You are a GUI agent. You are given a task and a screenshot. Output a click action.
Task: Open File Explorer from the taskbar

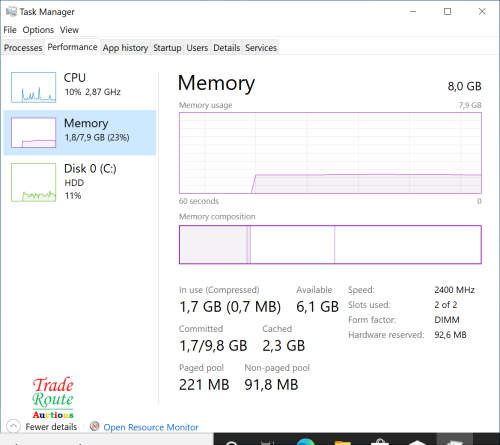tap(343, 442)
